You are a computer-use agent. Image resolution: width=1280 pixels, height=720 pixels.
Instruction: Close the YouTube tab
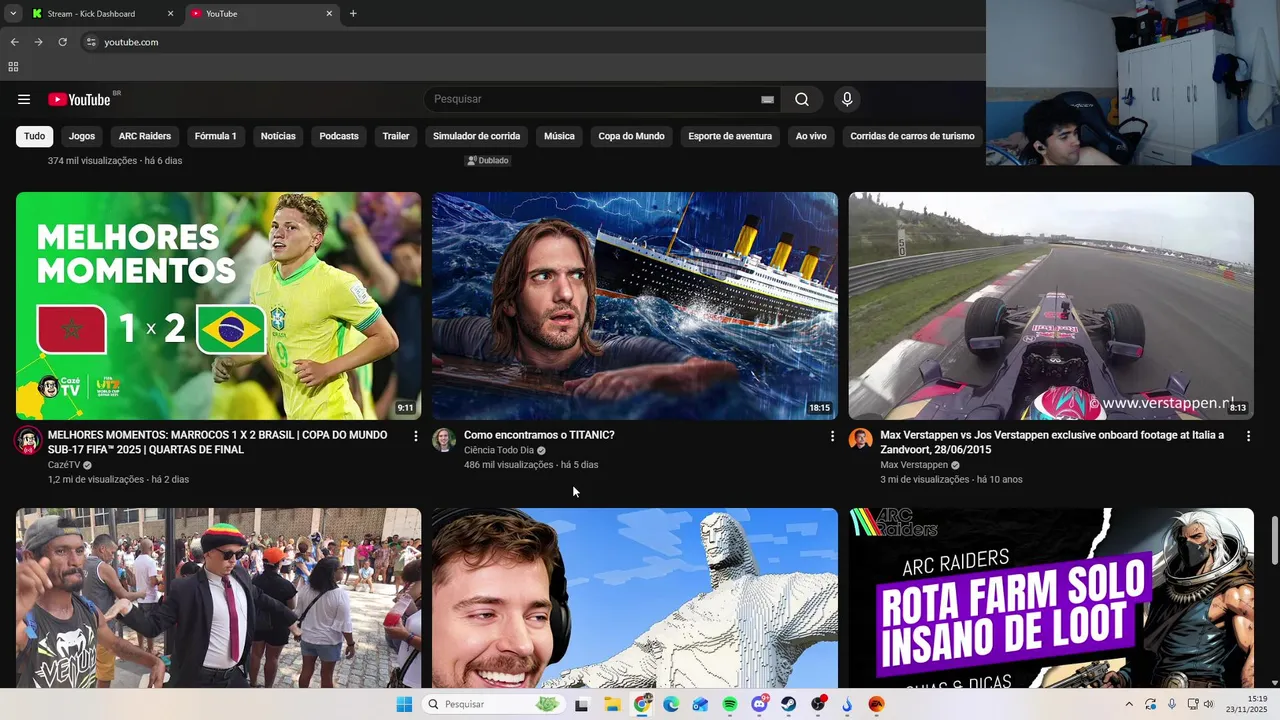[329, 14]
